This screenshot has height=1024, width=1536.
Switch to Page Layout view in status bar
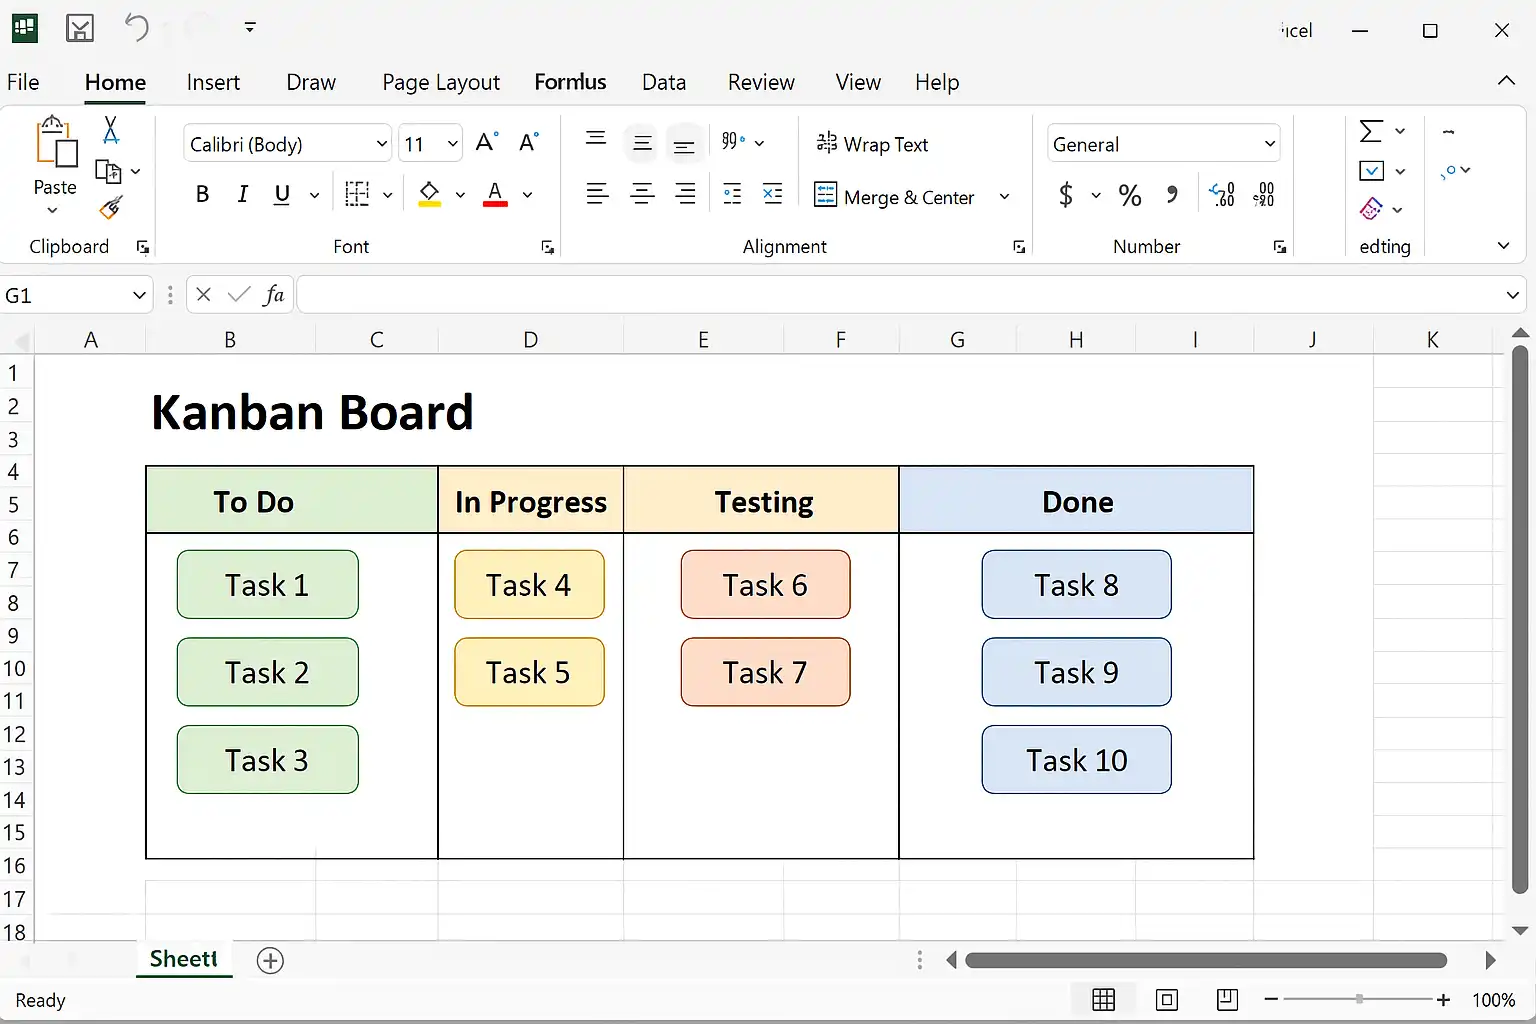(1166, 999)
